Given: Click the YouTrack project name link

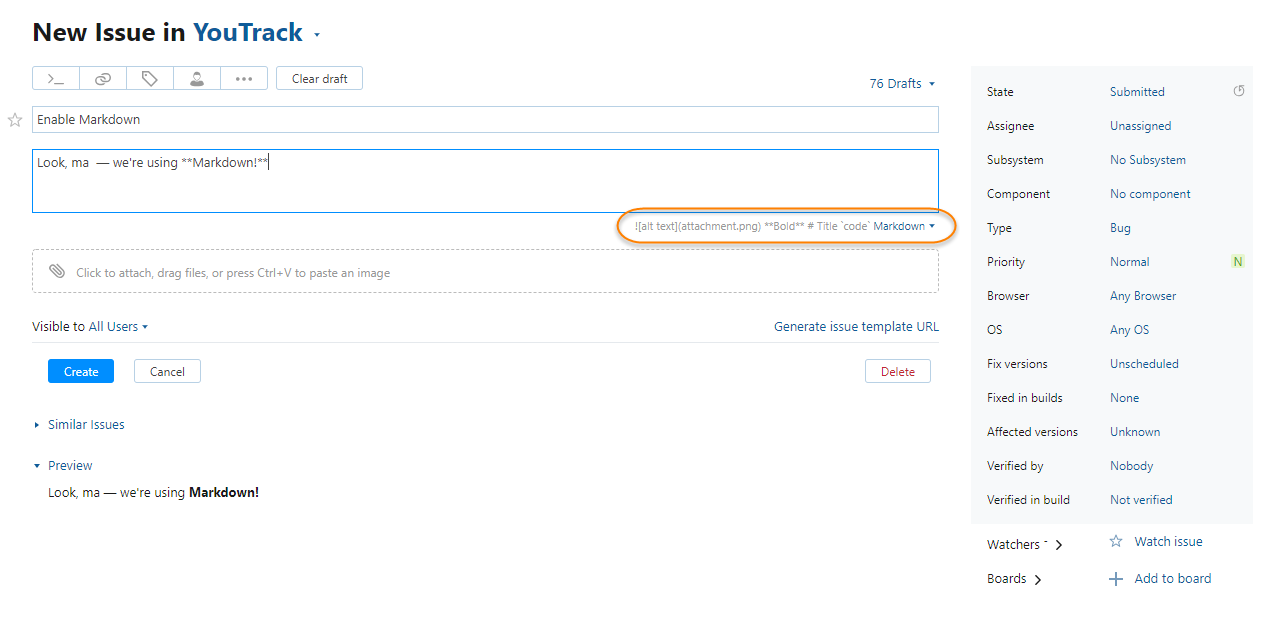Looking at the screenshot, I should pyautogui.click(x=248, y=33).
